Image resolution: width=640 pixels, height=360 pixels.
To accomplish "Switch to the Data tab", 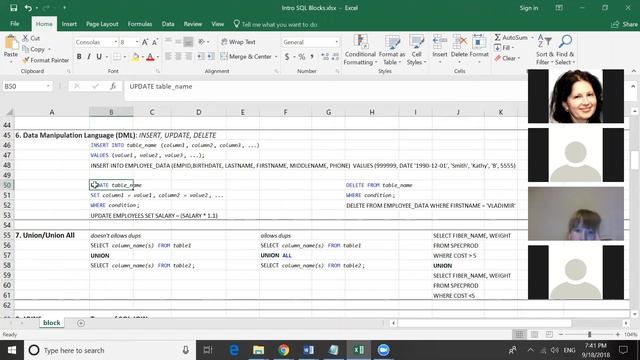I will 168,24.
